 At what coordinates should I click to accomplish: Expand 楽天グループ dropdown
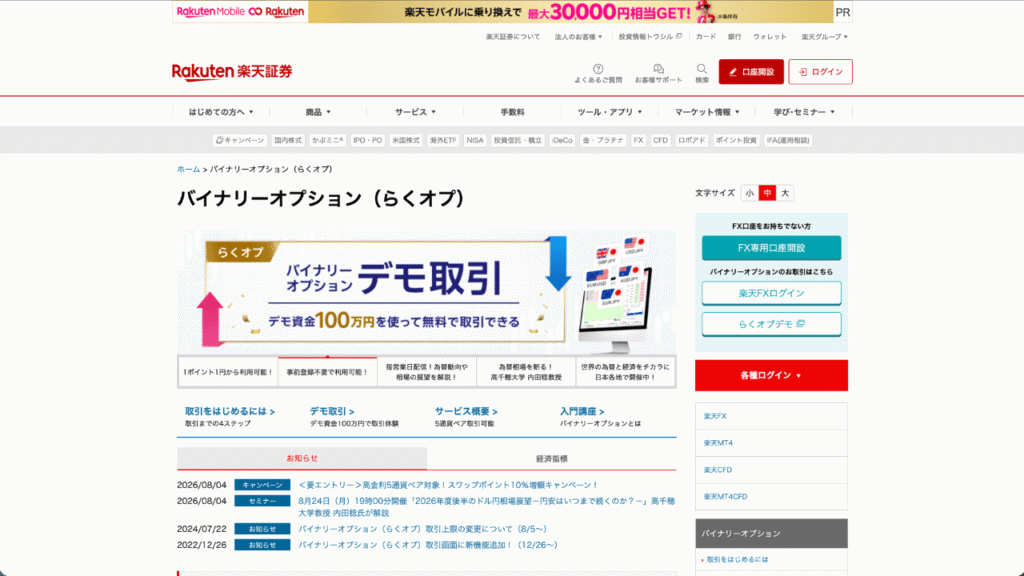[824, 37]
